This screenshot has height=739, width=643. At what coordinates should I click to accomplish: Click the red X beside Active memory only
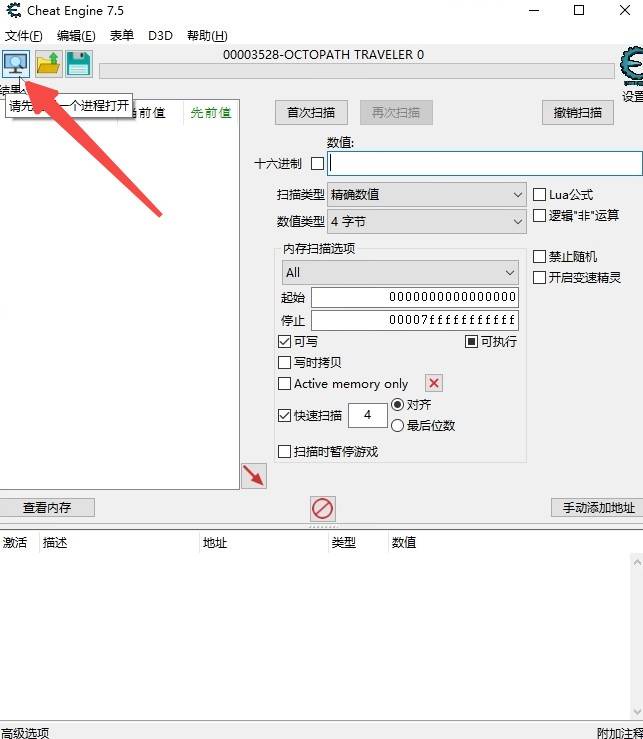pyautogui.click(x=434, y=383)
